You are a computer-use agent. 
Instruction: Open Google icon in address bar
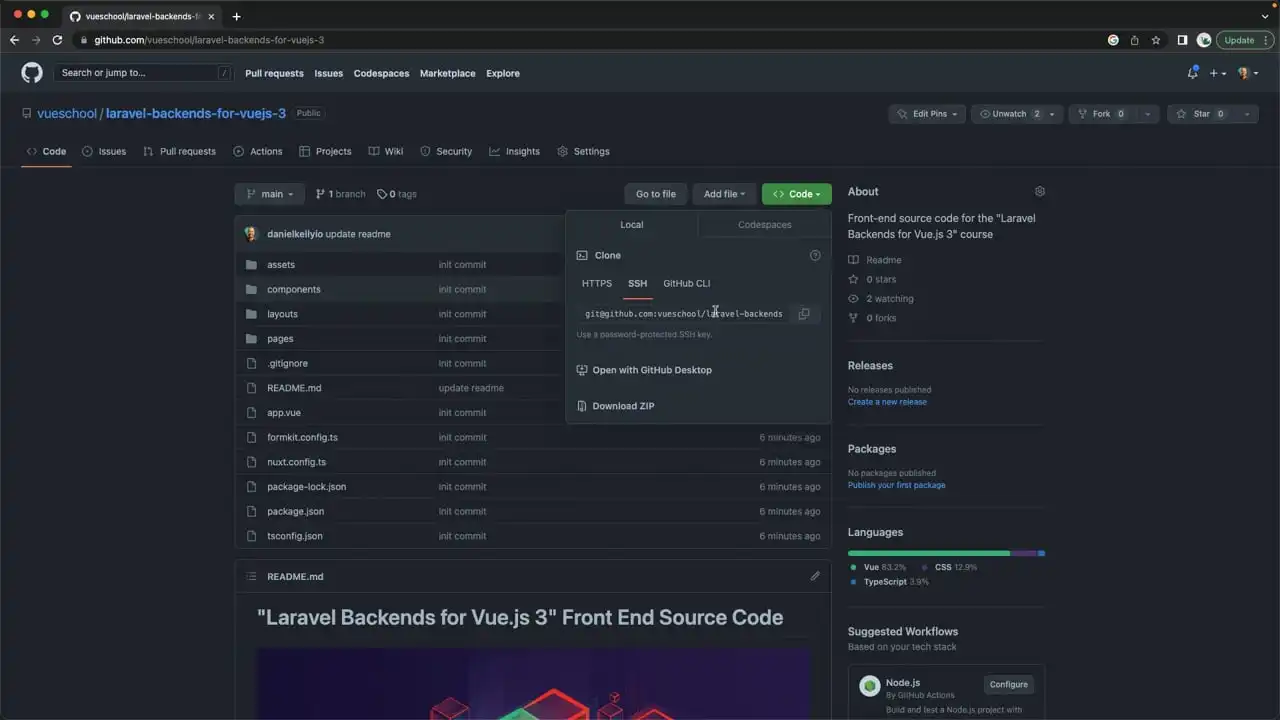point(1113,40)
